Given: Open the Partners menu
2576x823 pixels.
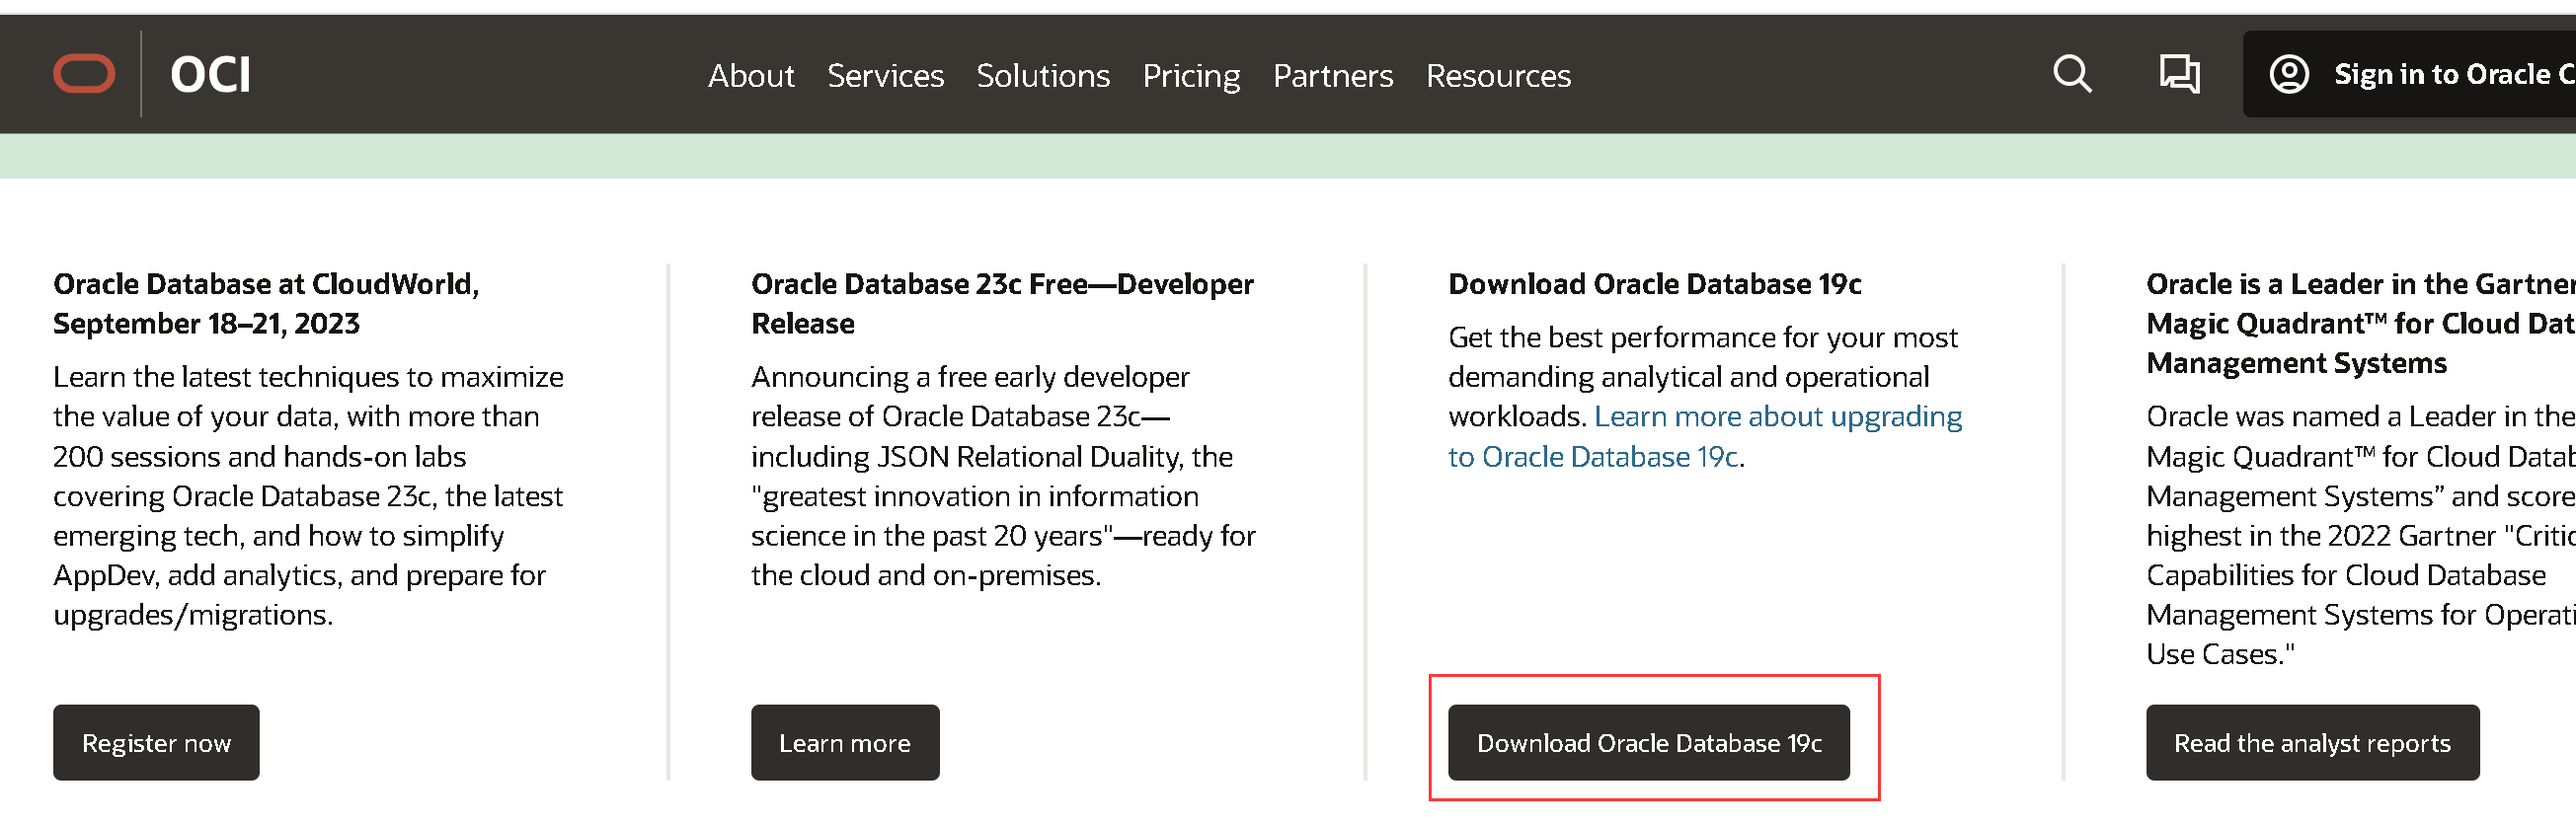Looking at the screenshot, I should point(1333,76).
